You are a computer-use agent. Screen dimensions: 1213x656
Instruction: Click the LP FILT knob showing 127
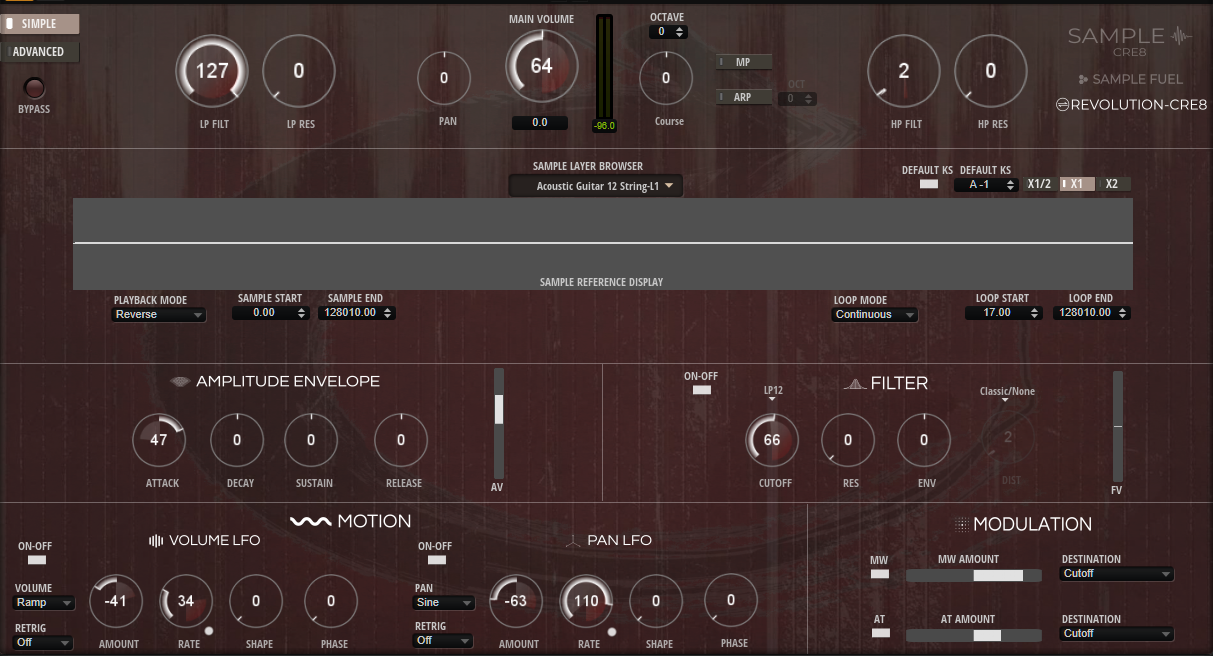tap(212, 72)
